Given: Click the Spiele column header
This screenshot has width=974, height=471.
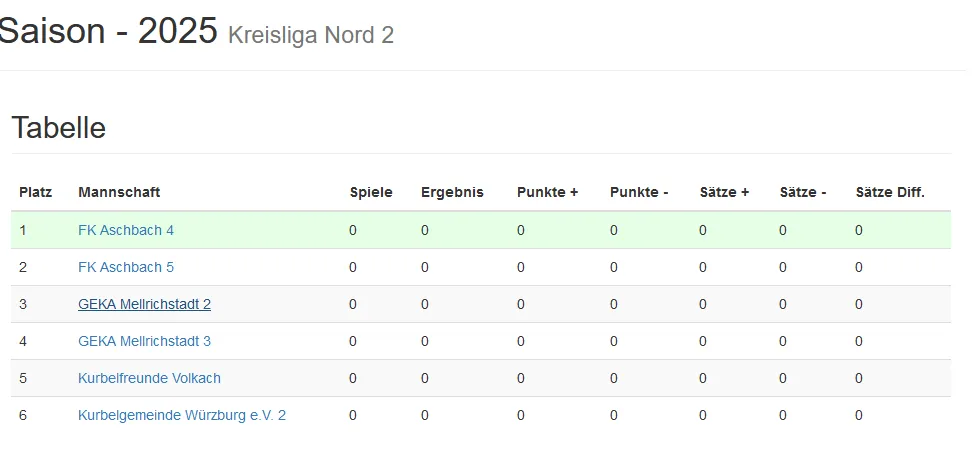Looking at the screenshot, I should click(371, 192).
